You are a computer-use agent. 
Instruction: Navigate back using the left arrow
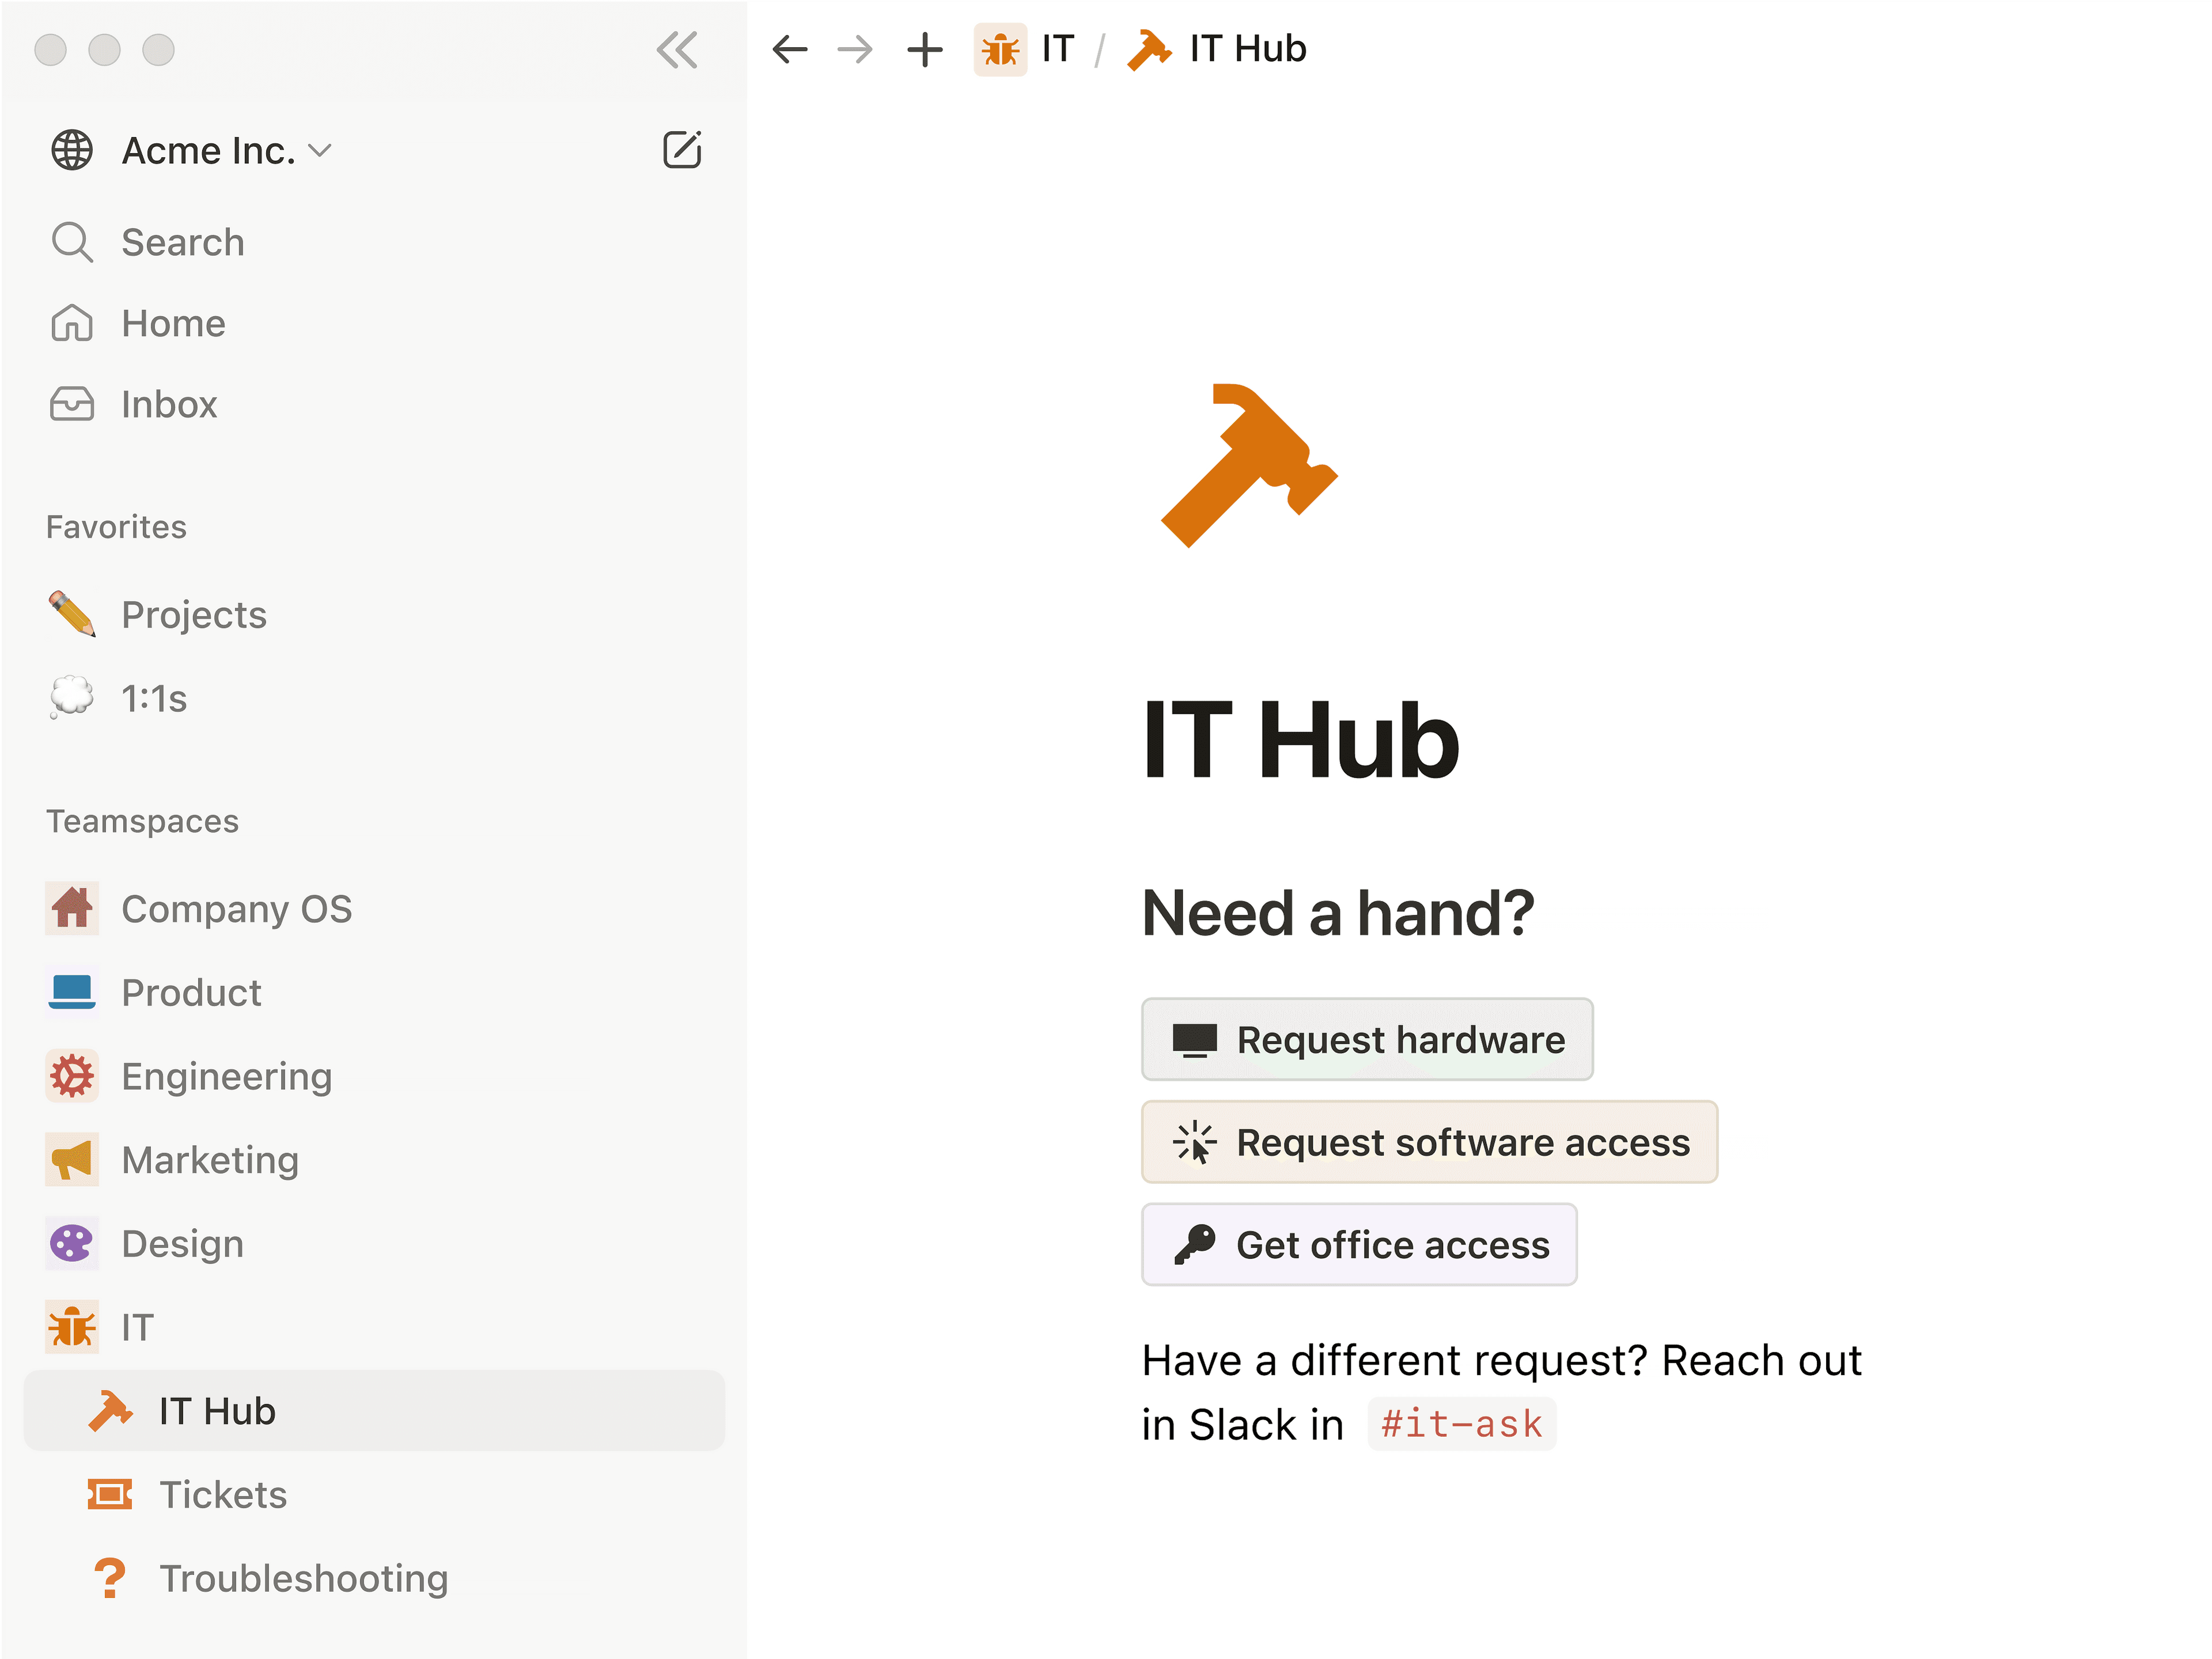click(x=790, y=48)
